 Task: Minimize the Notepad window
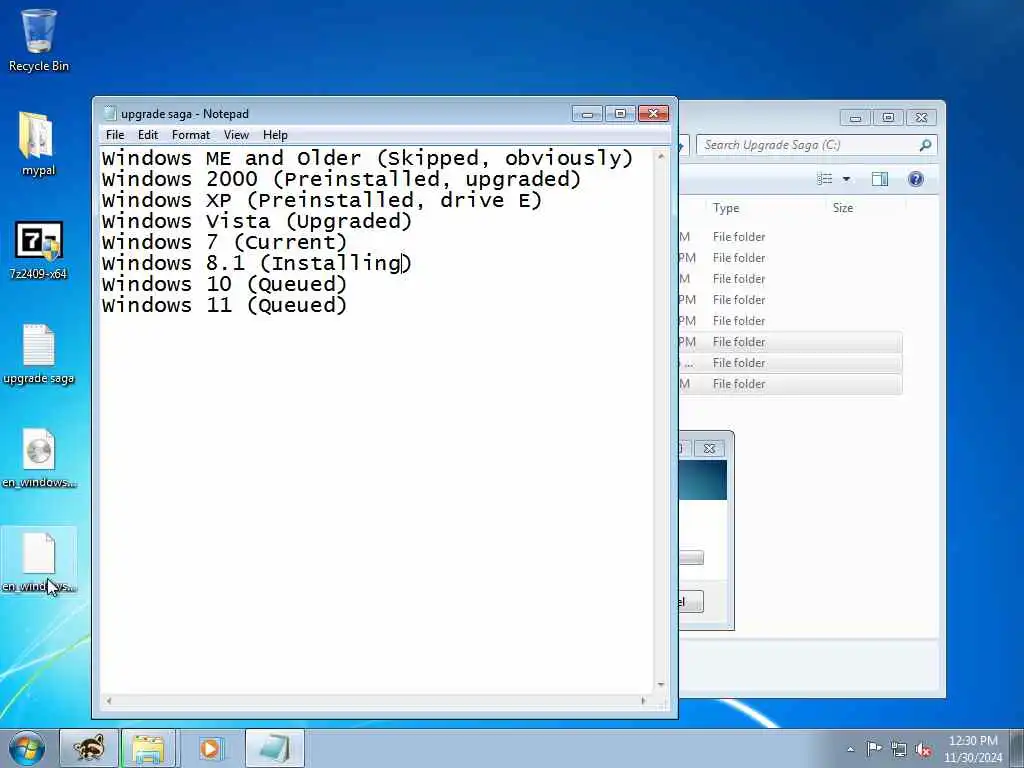pyautogui.click(x=587, y=114)
